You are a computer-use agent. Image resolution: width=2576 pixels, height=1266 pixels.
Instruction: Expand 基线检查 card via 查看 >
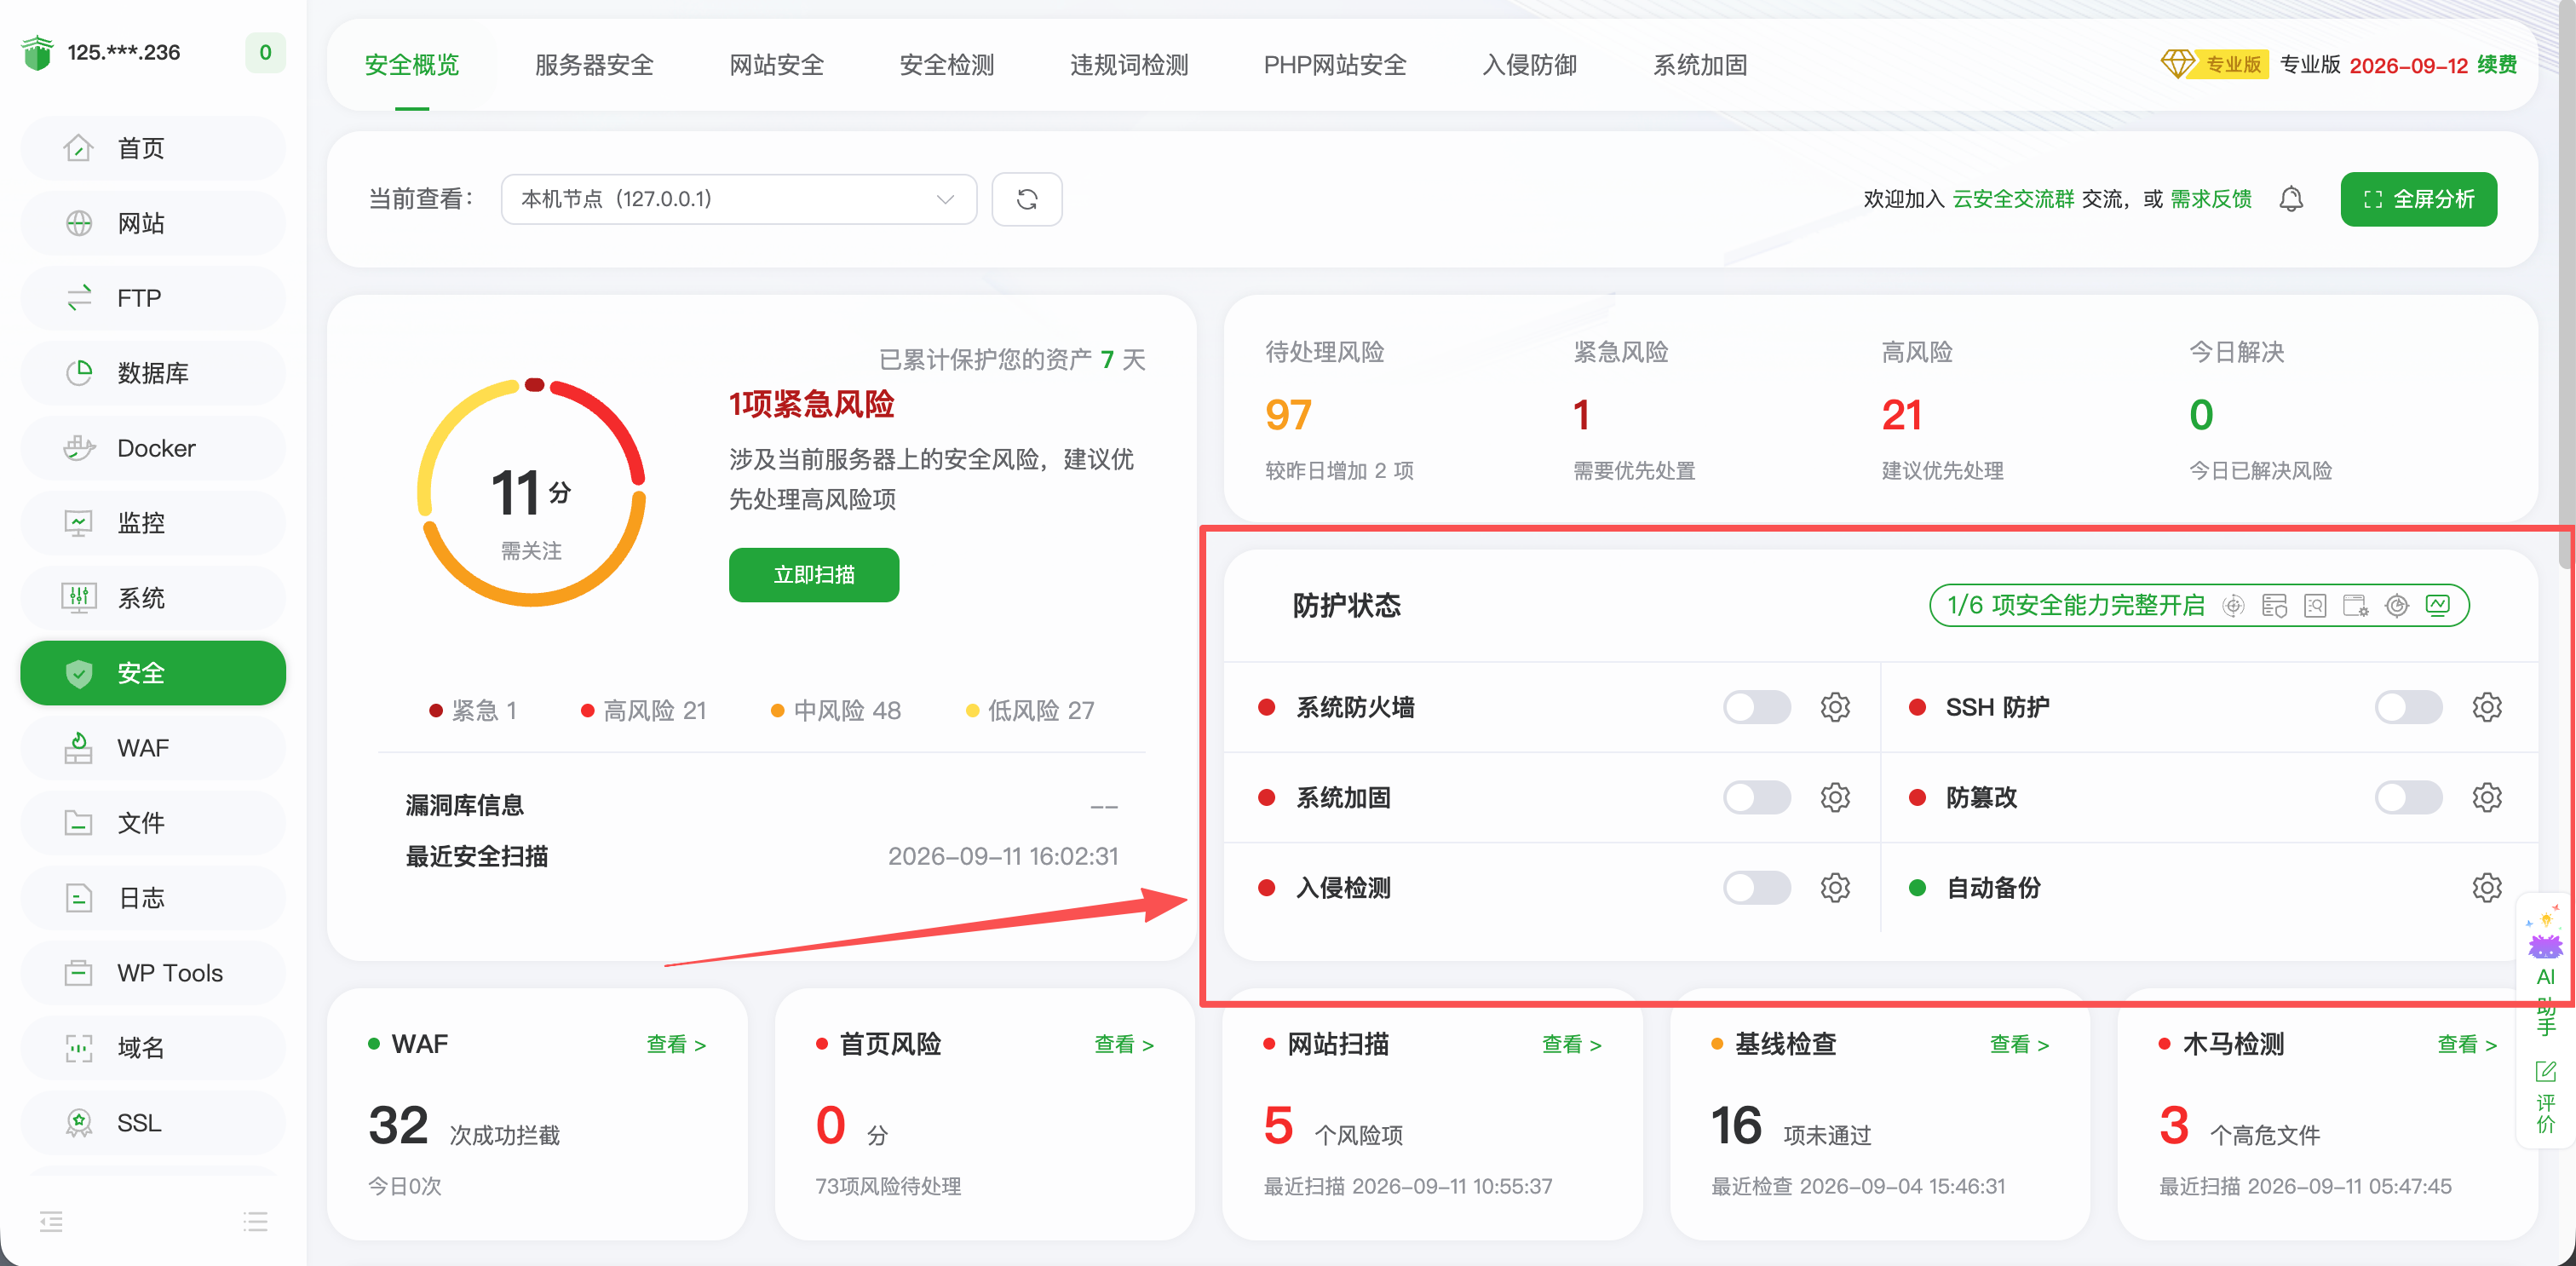point(2019,1044)
